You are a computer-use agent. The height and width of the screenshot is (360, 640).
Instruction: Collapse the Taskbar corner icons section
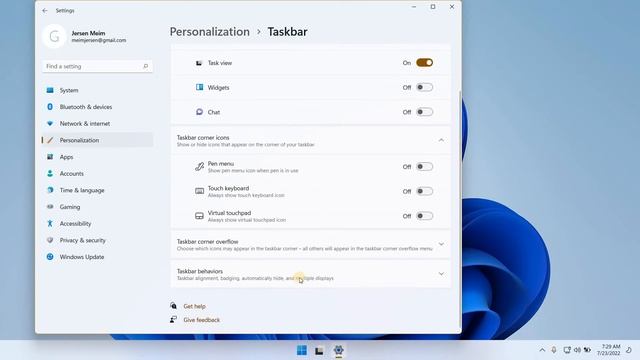pos(441,140)
